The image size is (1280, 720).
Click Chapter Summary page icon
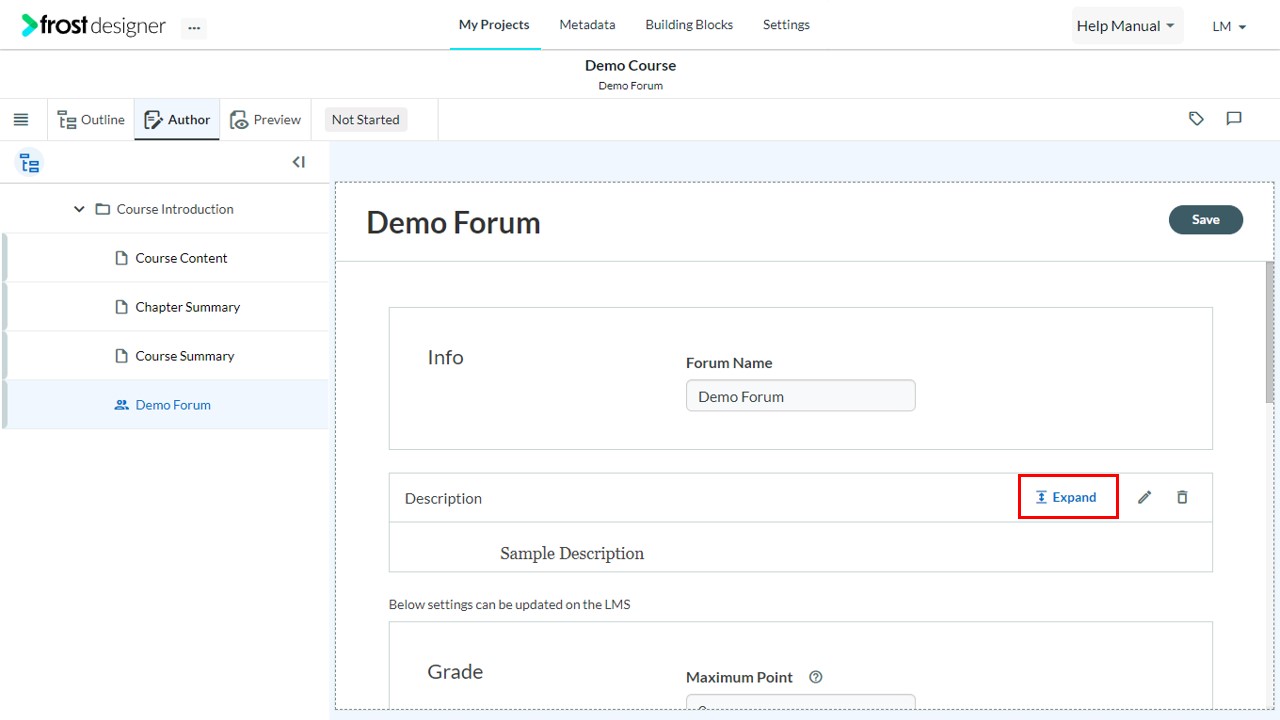click(122, 307)
